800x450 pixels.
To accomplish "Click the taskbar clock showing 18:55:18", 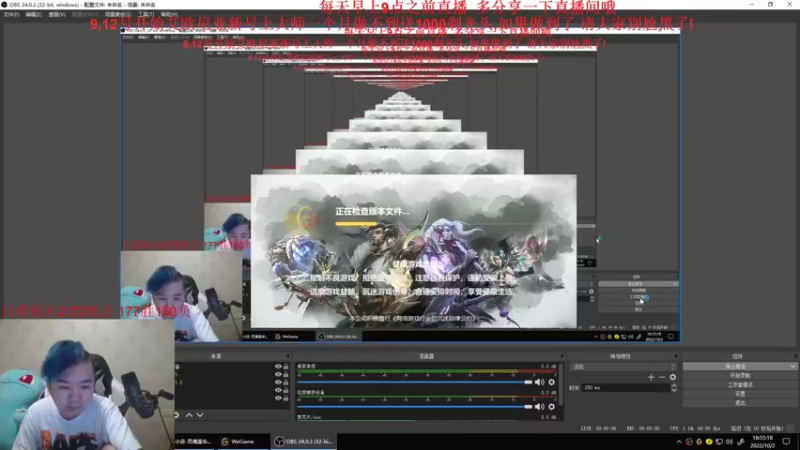I will click(762, 442).
